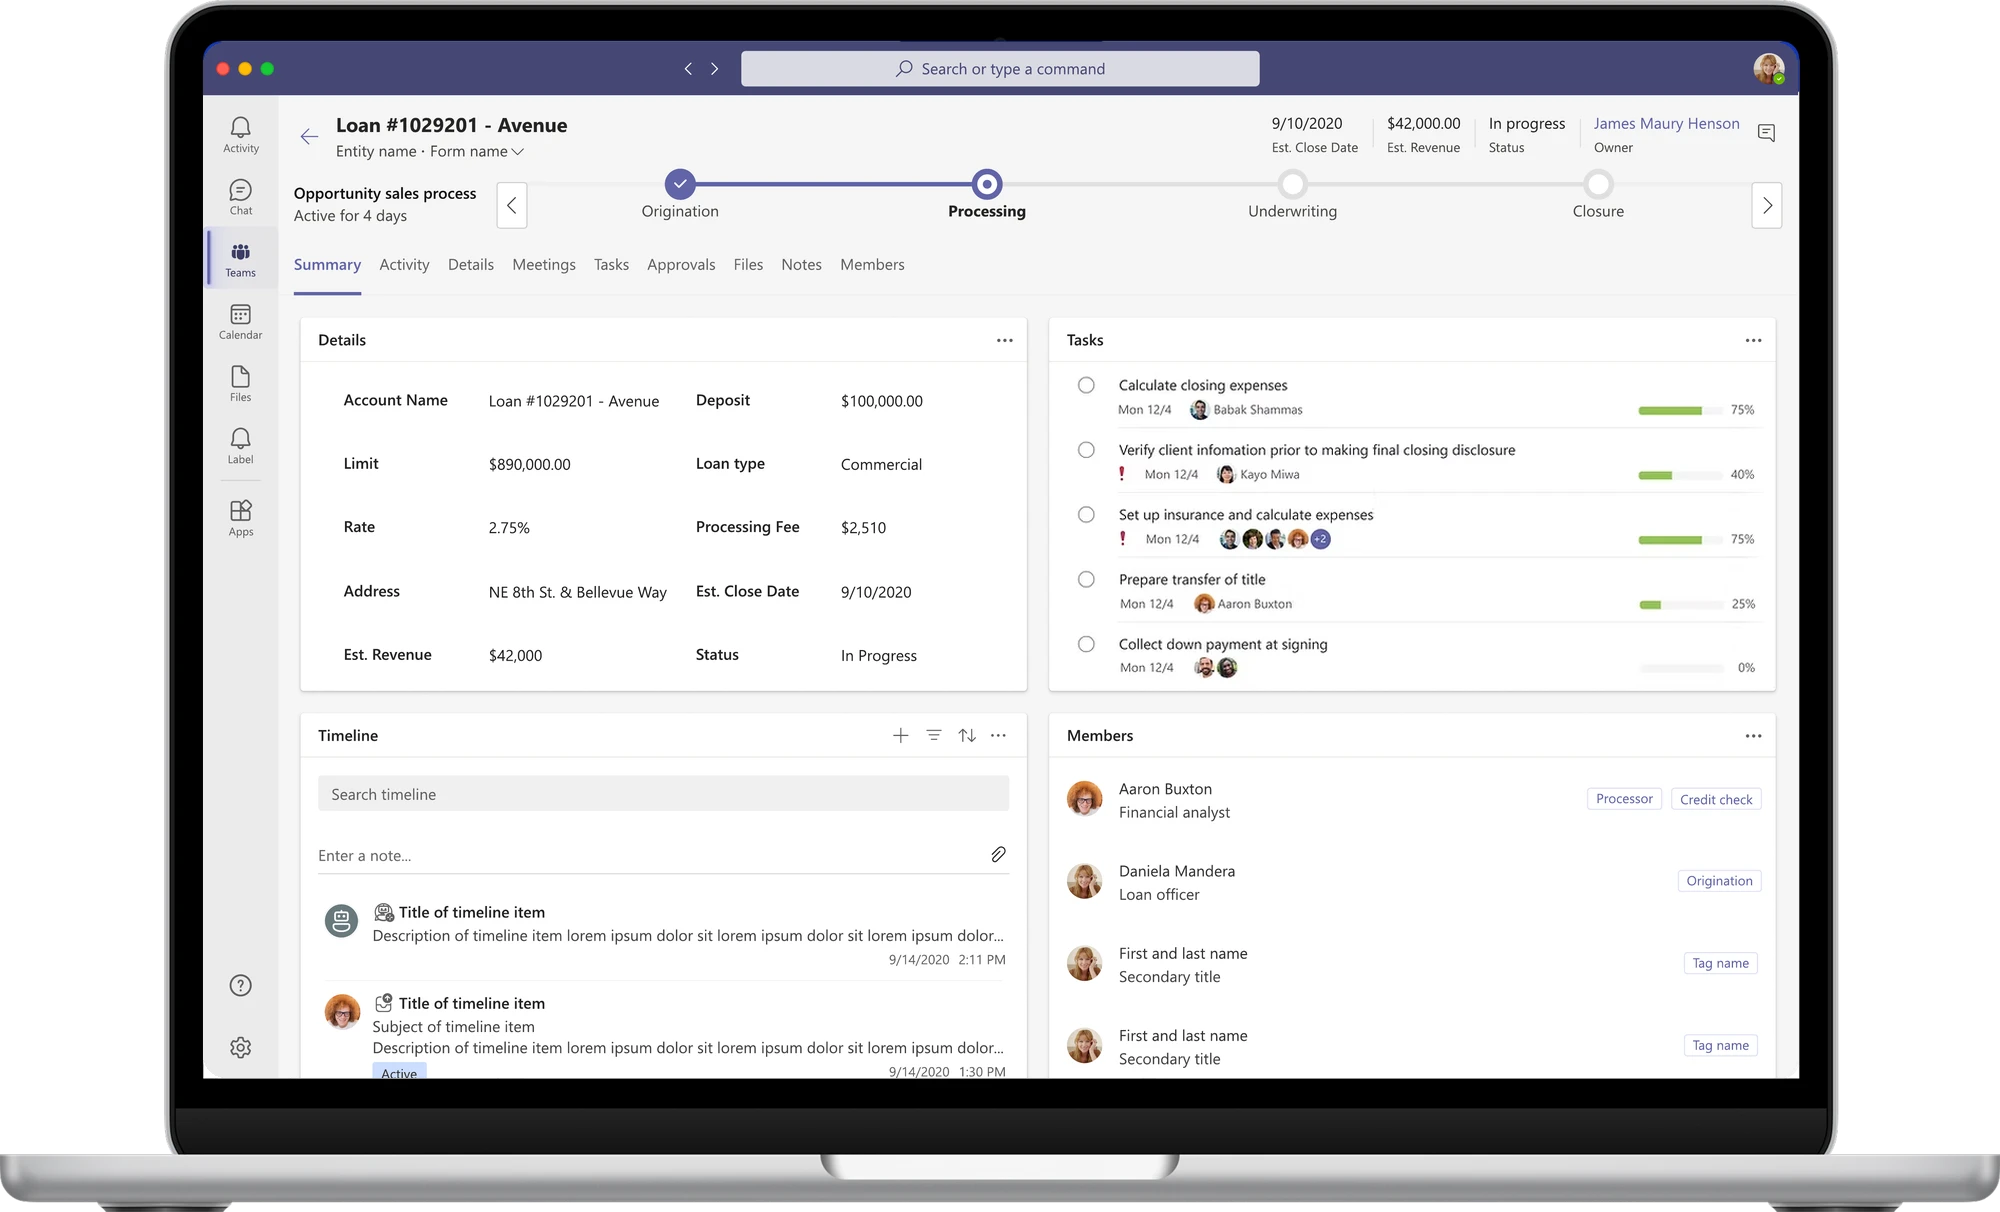Switch to the Activity tab

(x=404, y=264)
